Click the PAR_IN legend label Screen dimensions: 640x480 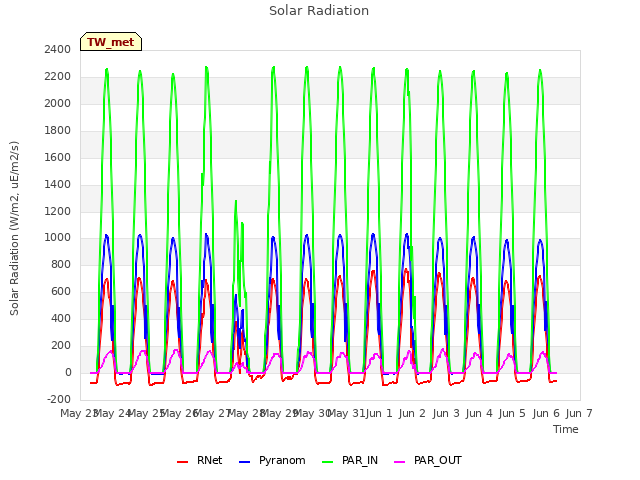[360, 460]
